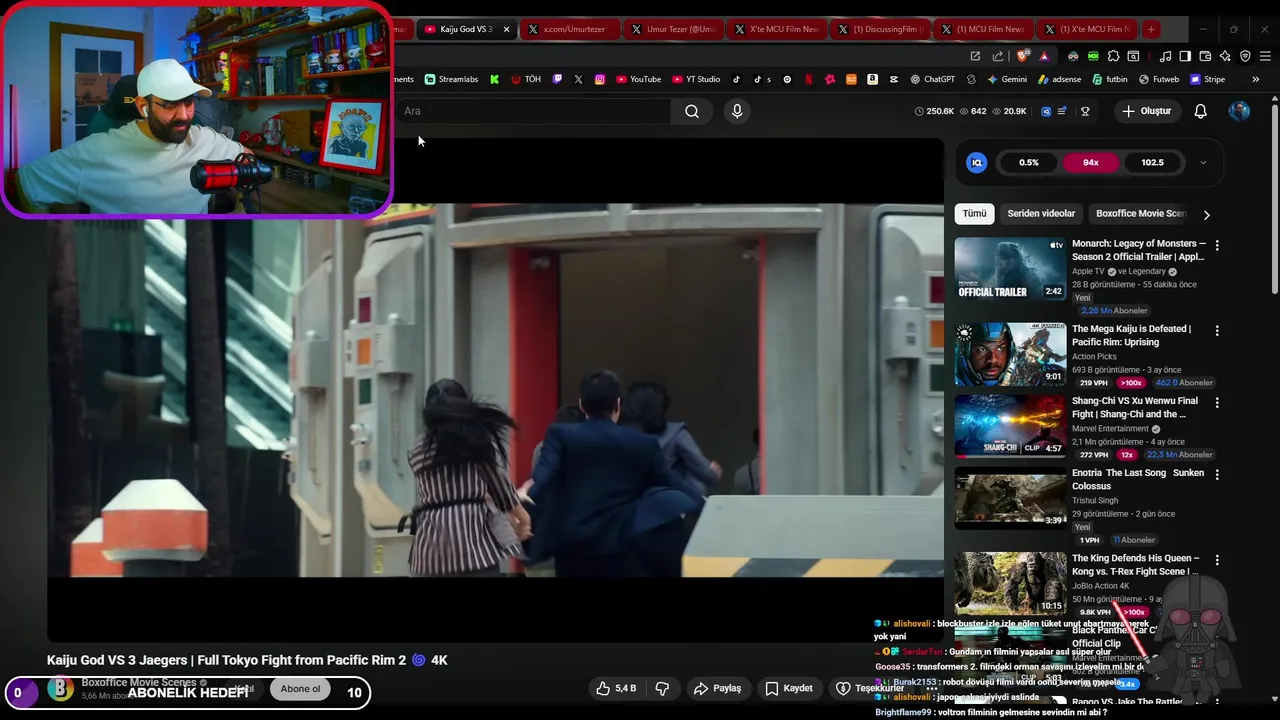Open the account avatar menu
The width and height of the screenshot is (1280, 720).
click(1239, 111)
